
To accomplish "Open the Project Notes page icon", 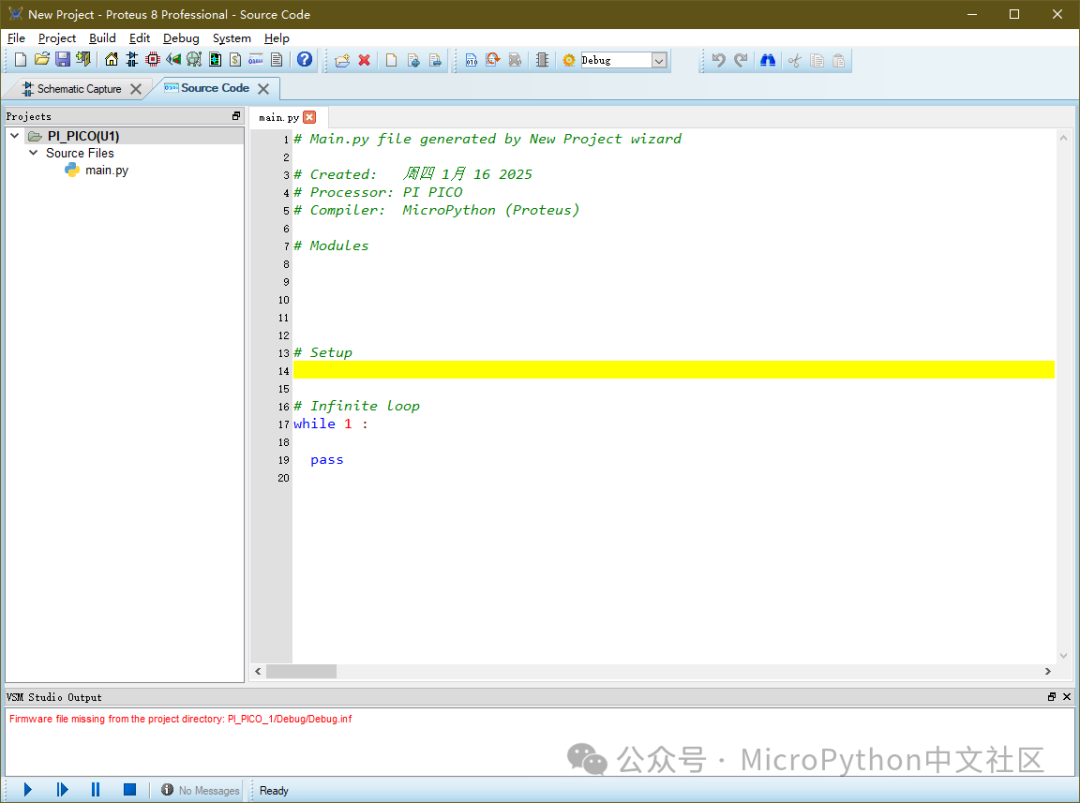I will (x=277, y=60).
